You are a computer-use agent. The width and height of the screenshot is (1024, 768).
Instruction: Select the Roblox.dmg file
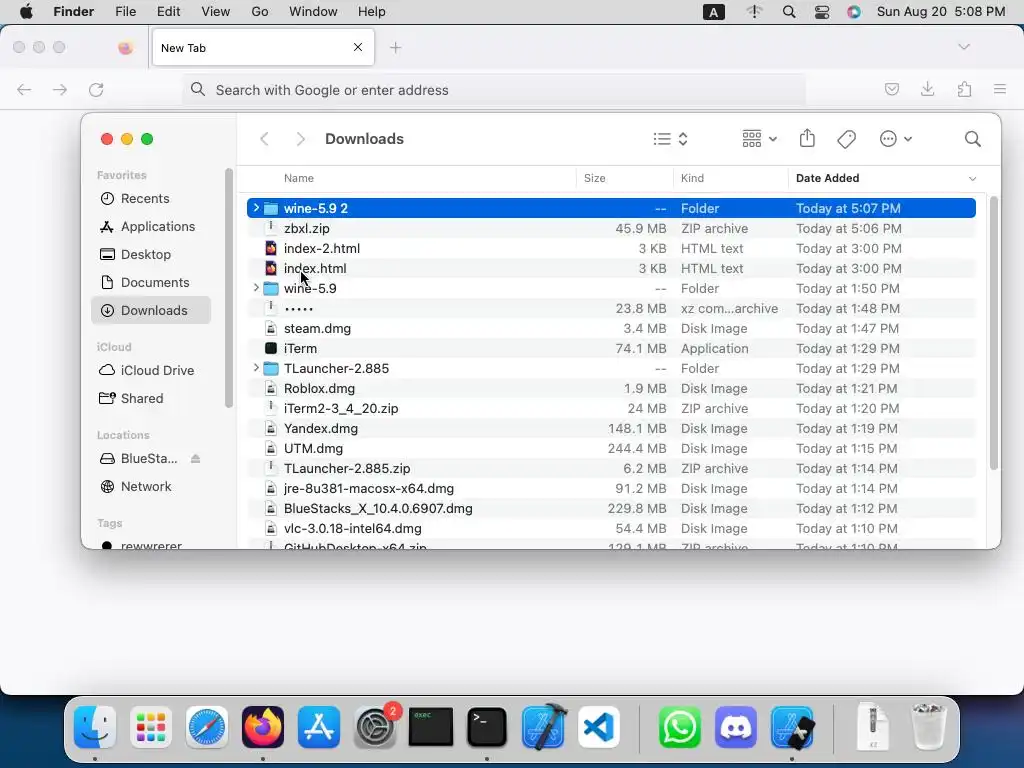611,389
